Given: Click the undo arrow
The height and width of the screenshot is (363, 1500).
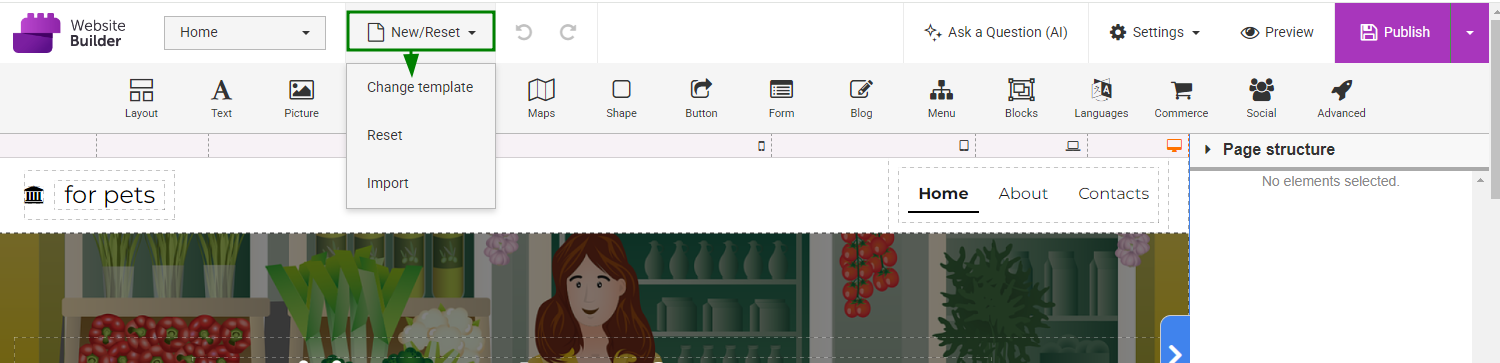Looking at the screenshot, I should pyautogui.click(x=524, y=32).
